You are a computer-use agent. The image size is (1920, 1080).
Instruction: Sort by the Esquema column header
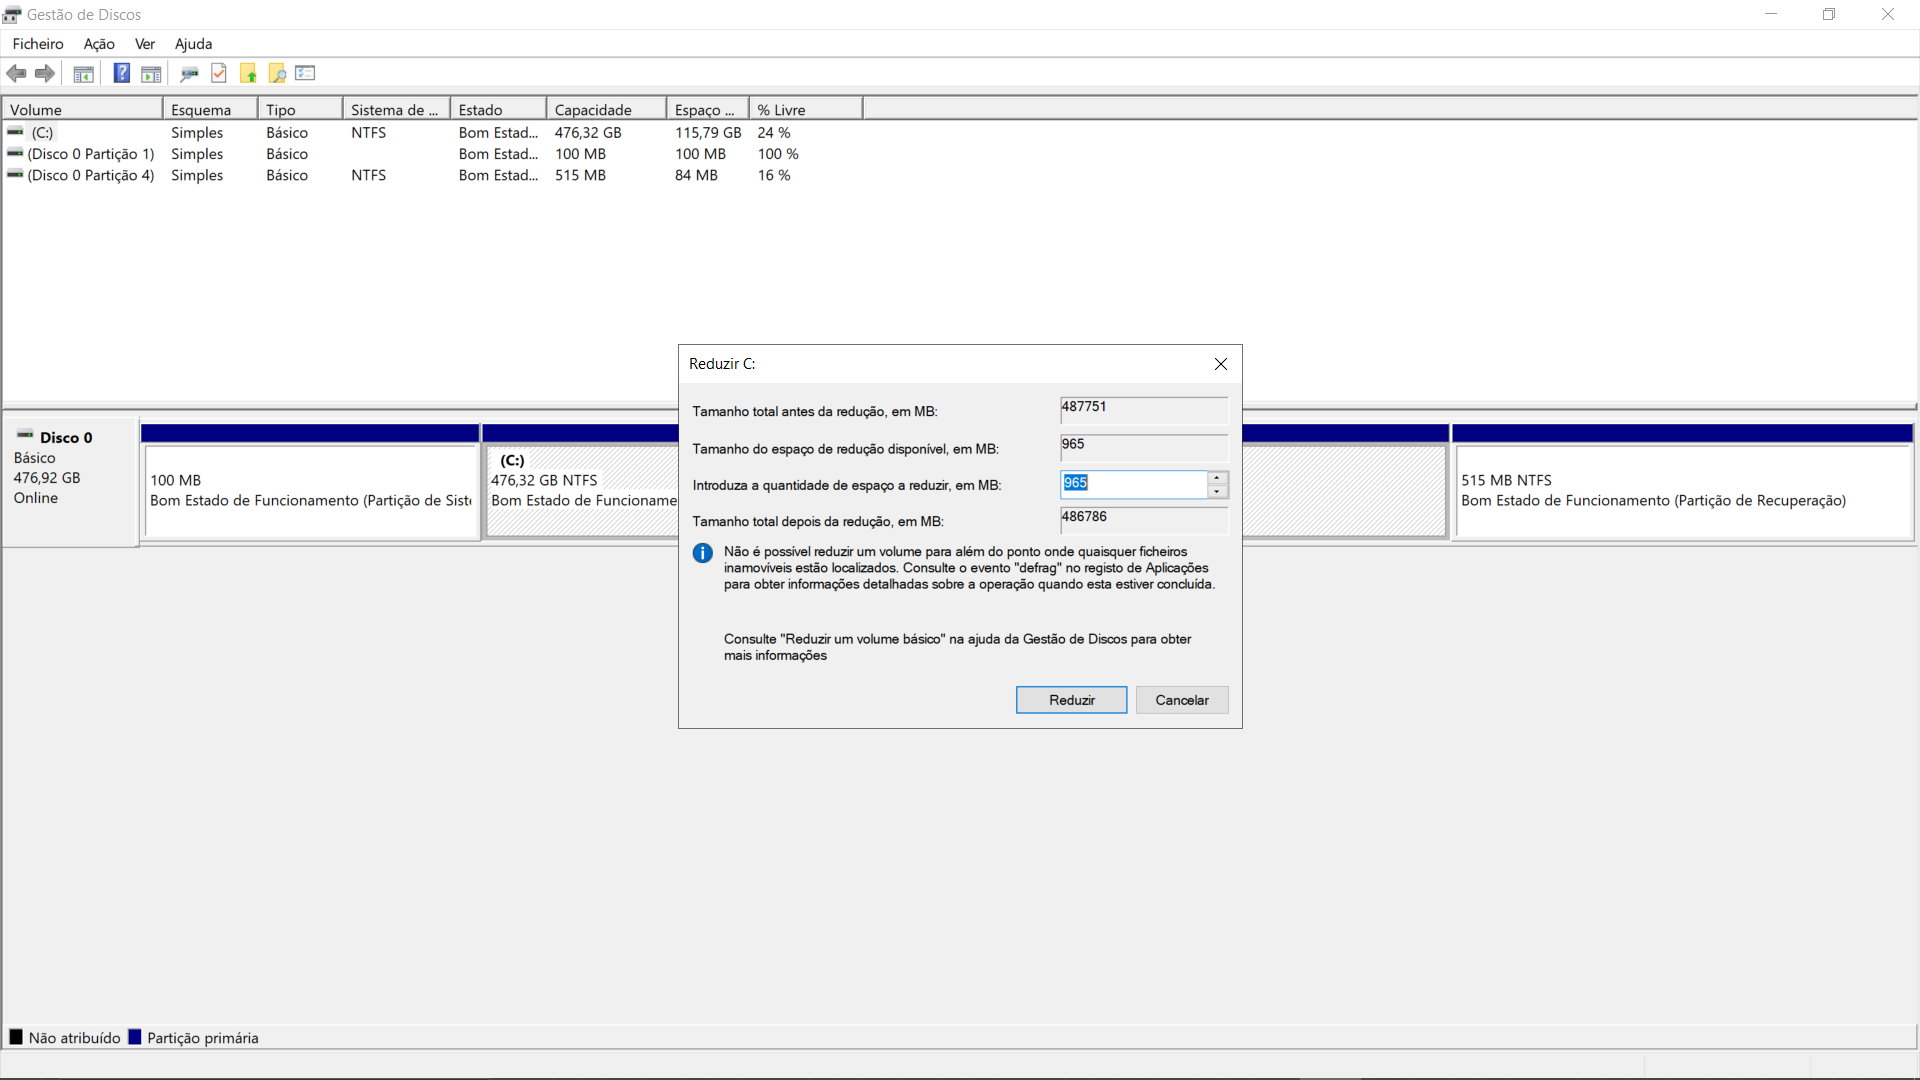210,109
